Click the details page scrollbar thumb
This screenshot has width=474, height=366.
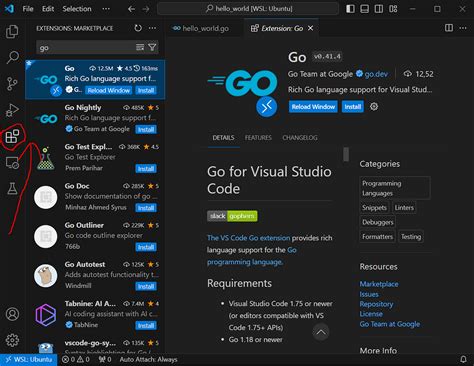(x=346, y=154)
